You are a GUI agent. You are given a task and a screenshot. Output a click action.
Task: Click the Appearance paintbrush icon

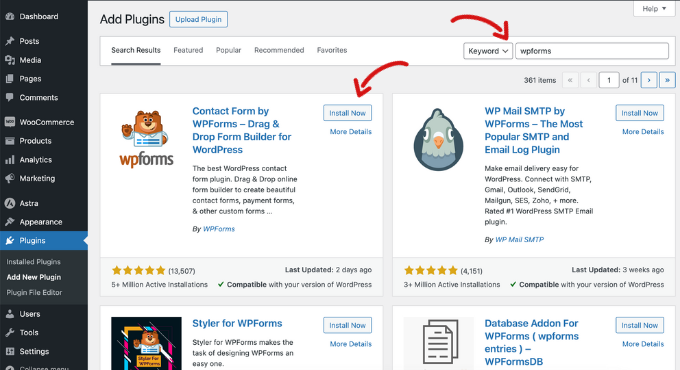[x=10, y=222]
